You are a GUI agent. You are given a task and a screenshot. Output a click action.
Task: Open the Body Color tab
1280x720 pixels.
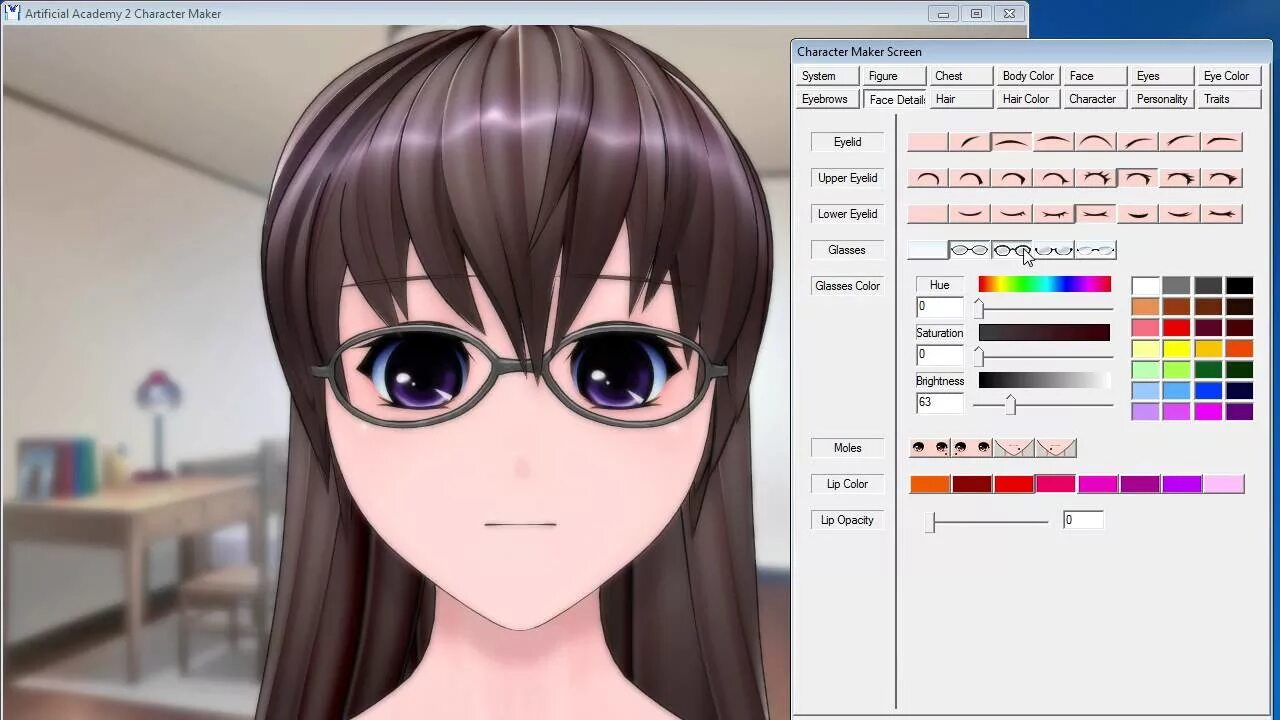pos(1029,76)
